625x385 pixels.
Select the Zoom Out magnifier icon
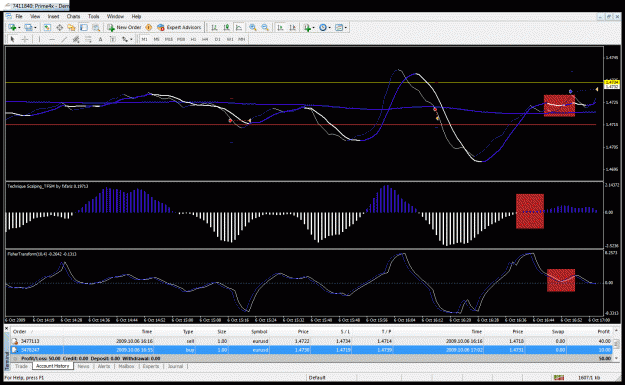tap(265, 28)
